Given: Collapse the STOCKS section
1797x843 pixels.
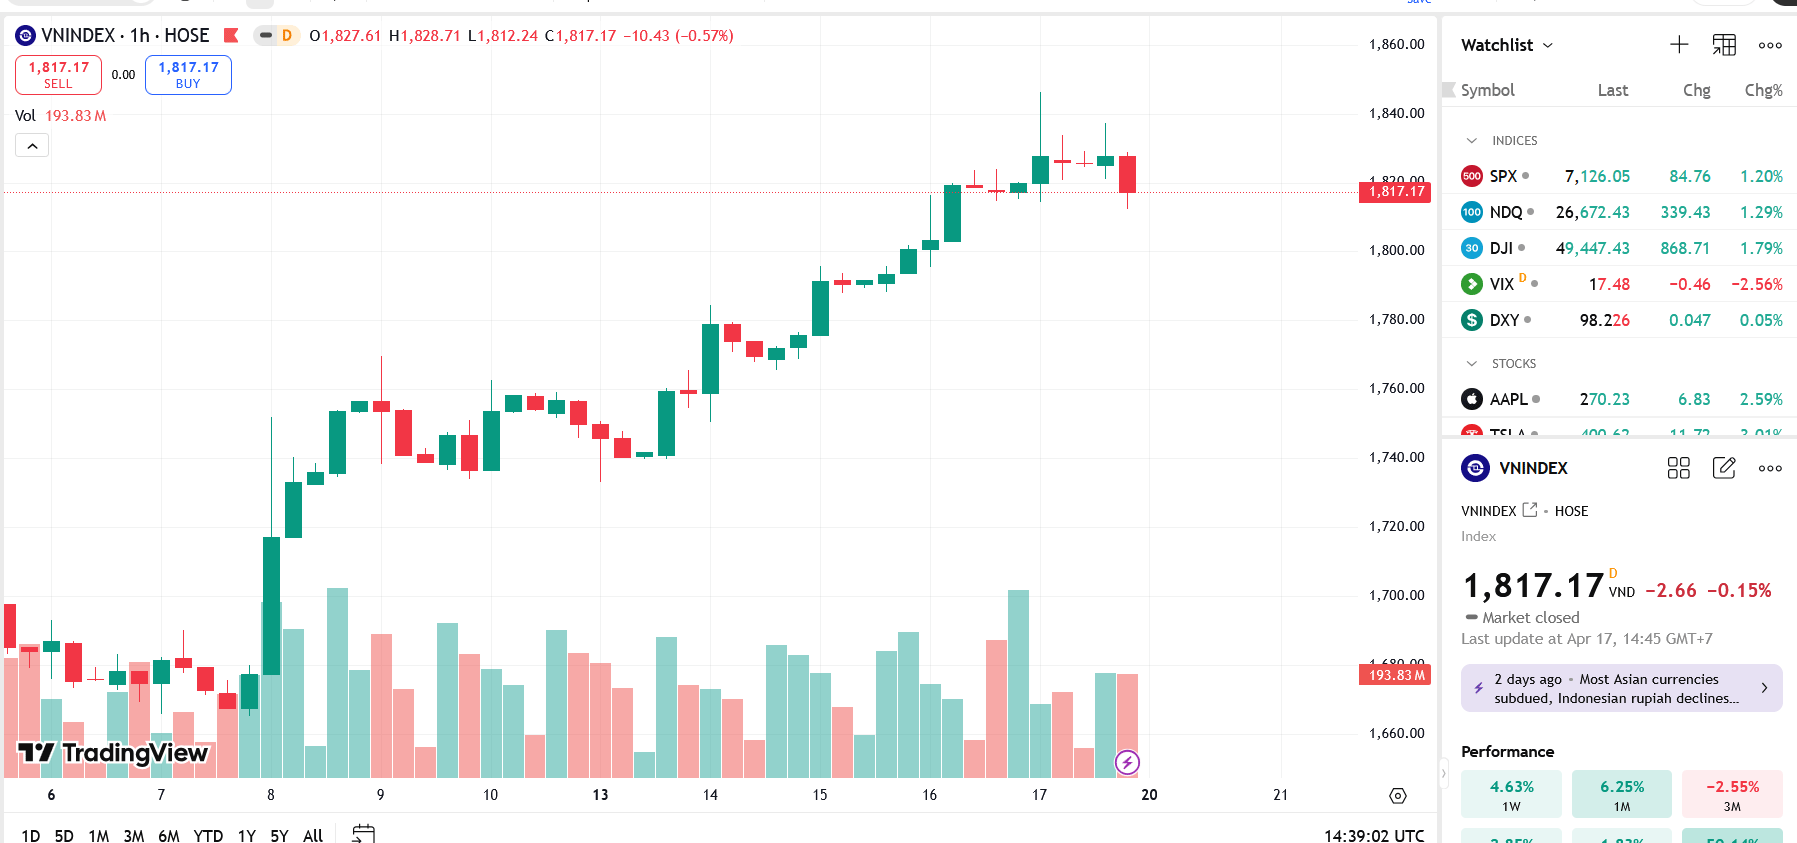Looking at the screenshot, I should pyautogui.click(x=1470, y=363).
